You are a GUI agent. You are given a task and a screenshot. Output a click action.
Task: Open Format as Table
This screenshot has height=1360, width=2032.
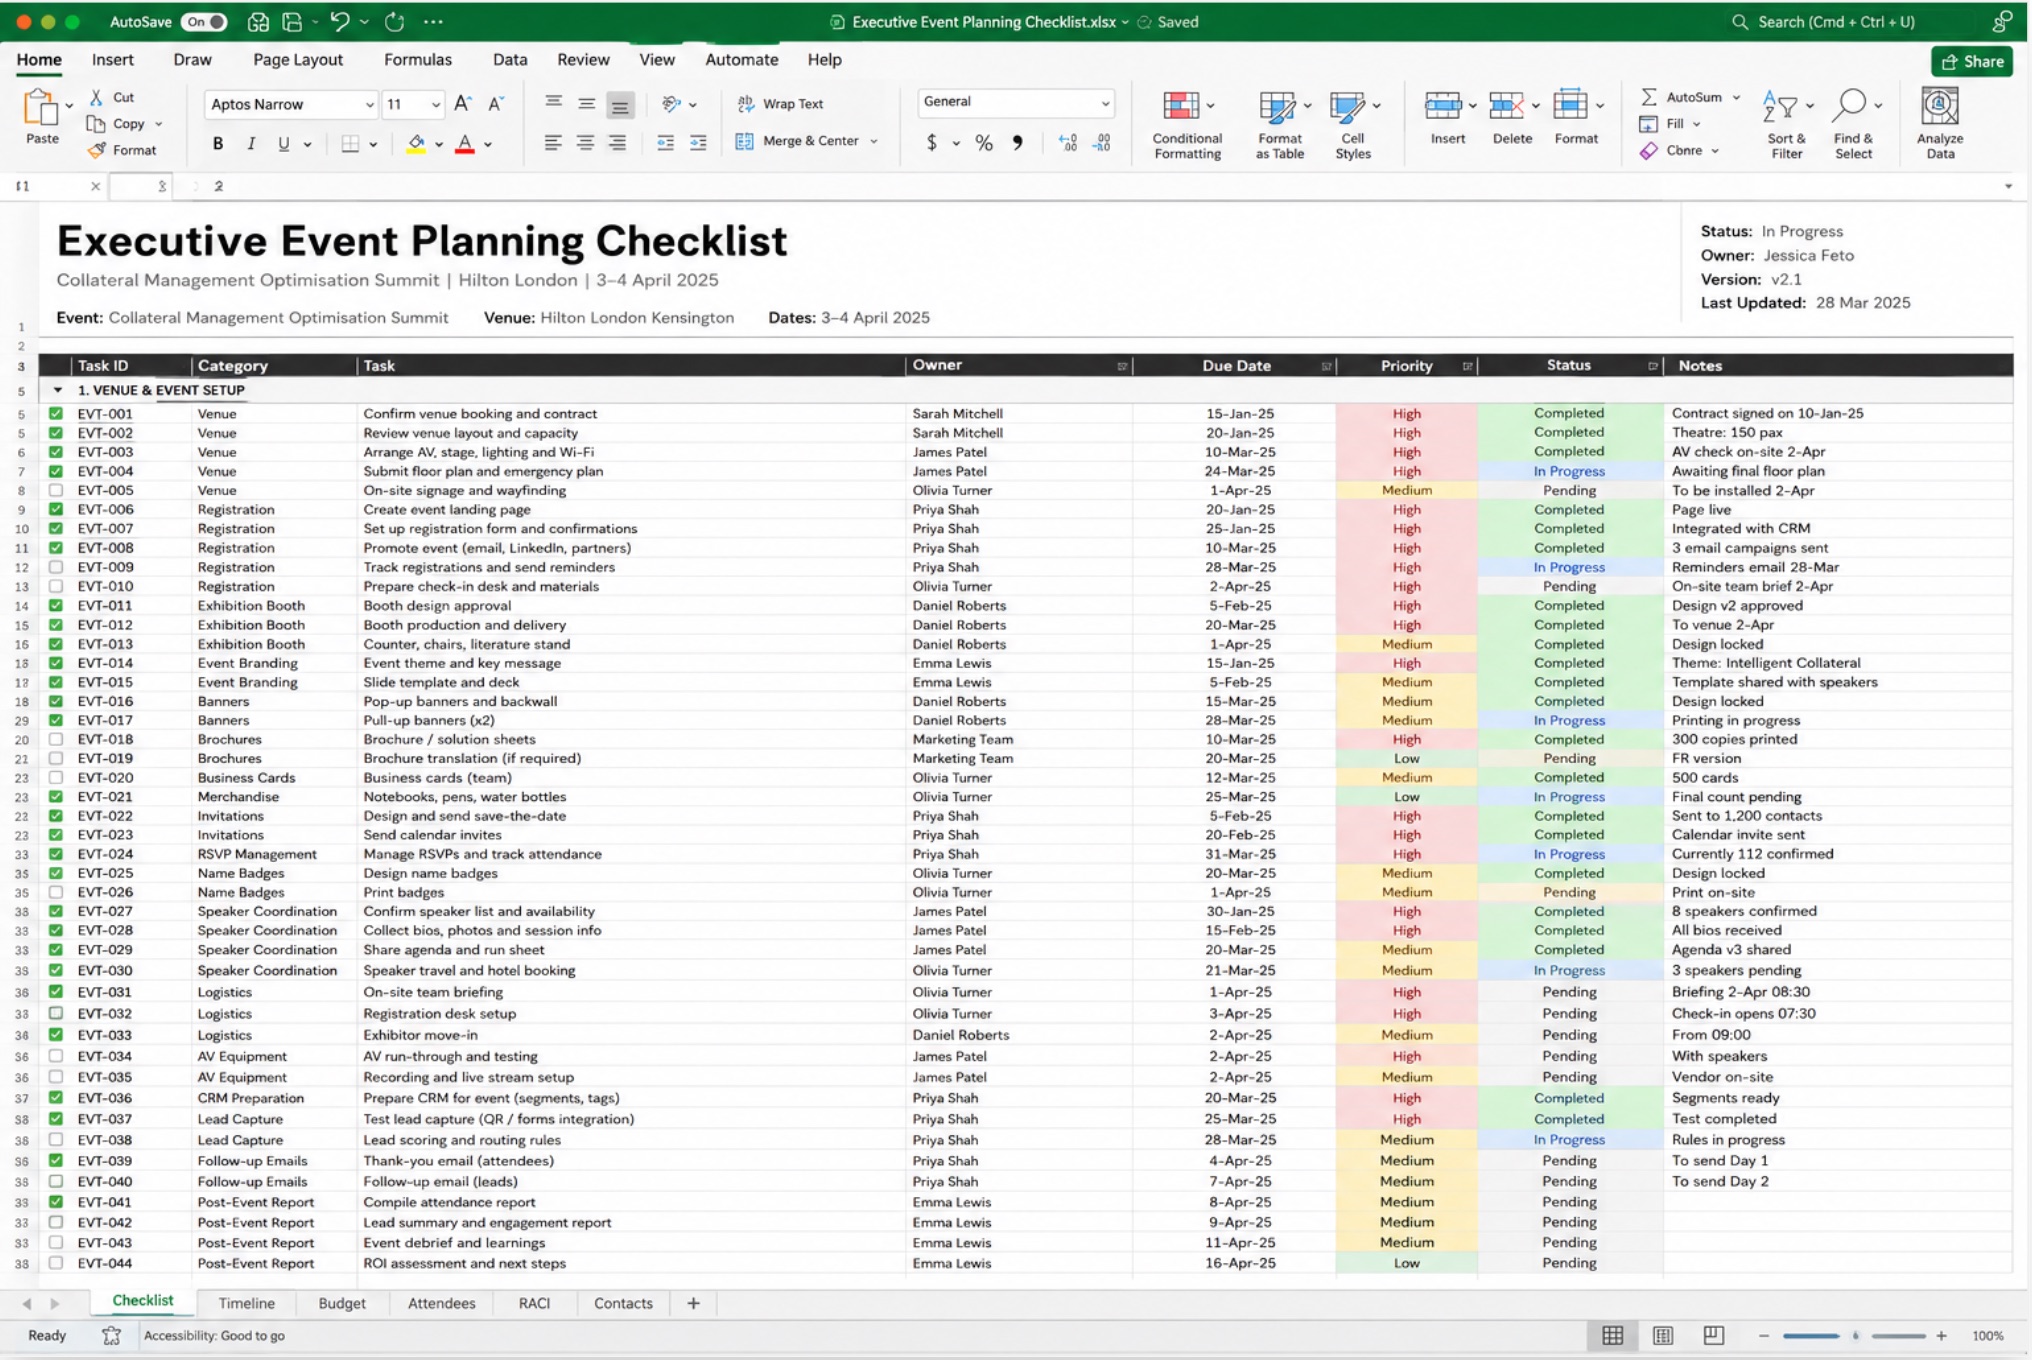(x=1279, y=125)
